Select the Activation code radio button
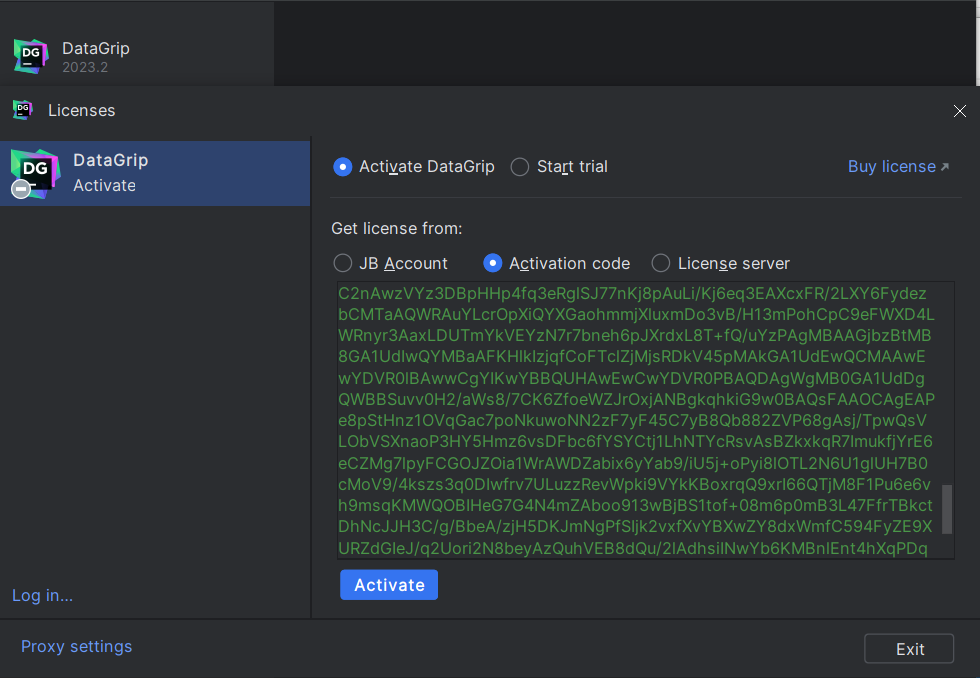980x678 pixels. click(493, 263)
